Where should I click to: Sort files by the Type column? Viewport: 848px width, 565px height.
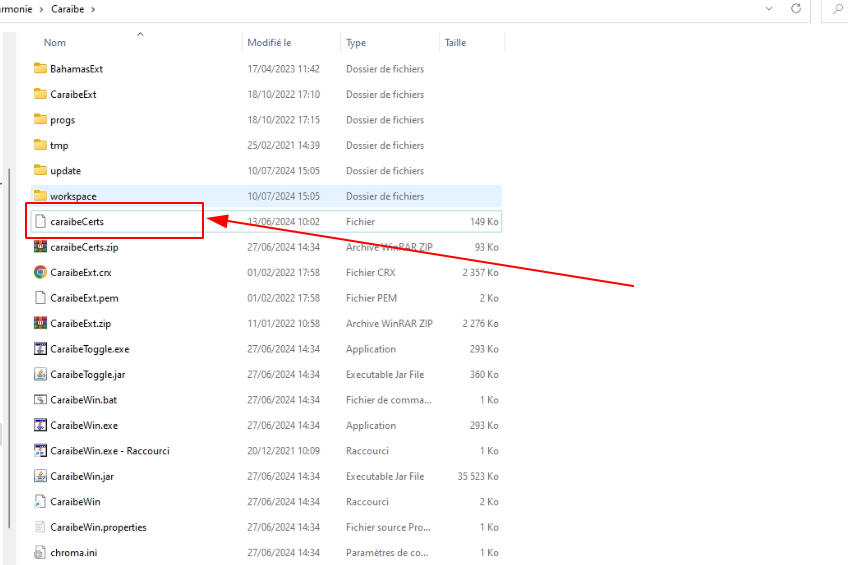(x=356, y=42)
